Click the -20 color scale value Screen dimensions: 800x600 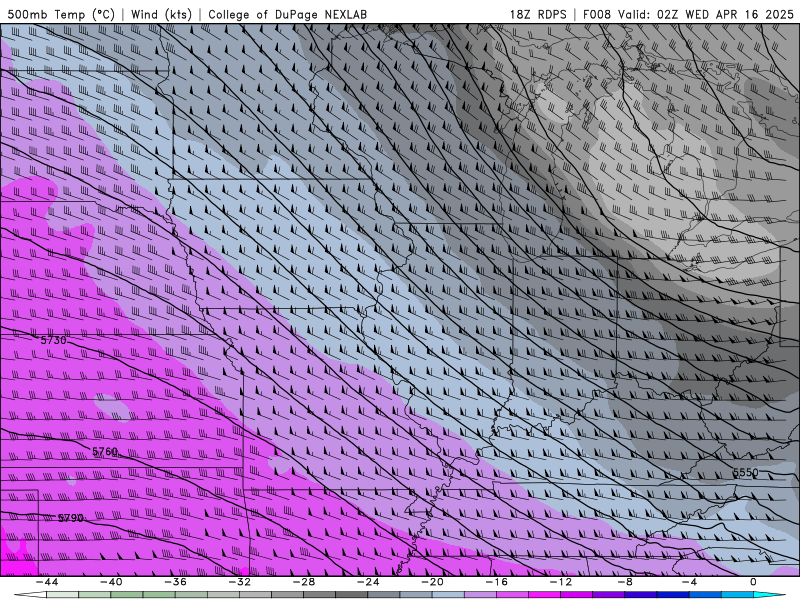pyautogui.click(x=433, y=582)
